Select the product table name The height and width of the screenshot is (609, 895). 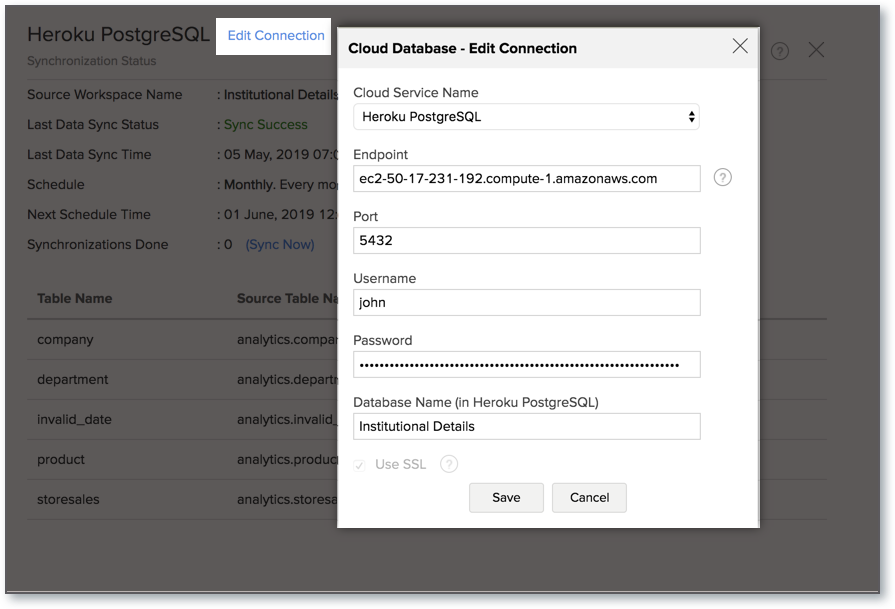tap(61, 459)
